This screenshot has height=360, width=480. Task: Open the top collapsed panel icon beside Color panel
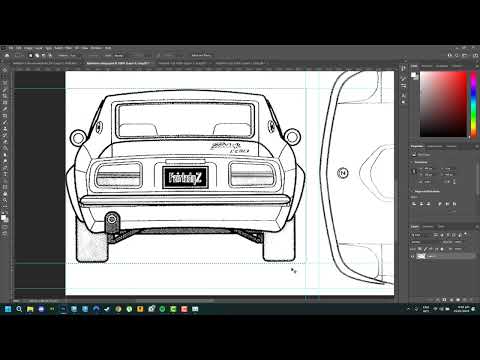pyautogui.click(x=403, y=68)
